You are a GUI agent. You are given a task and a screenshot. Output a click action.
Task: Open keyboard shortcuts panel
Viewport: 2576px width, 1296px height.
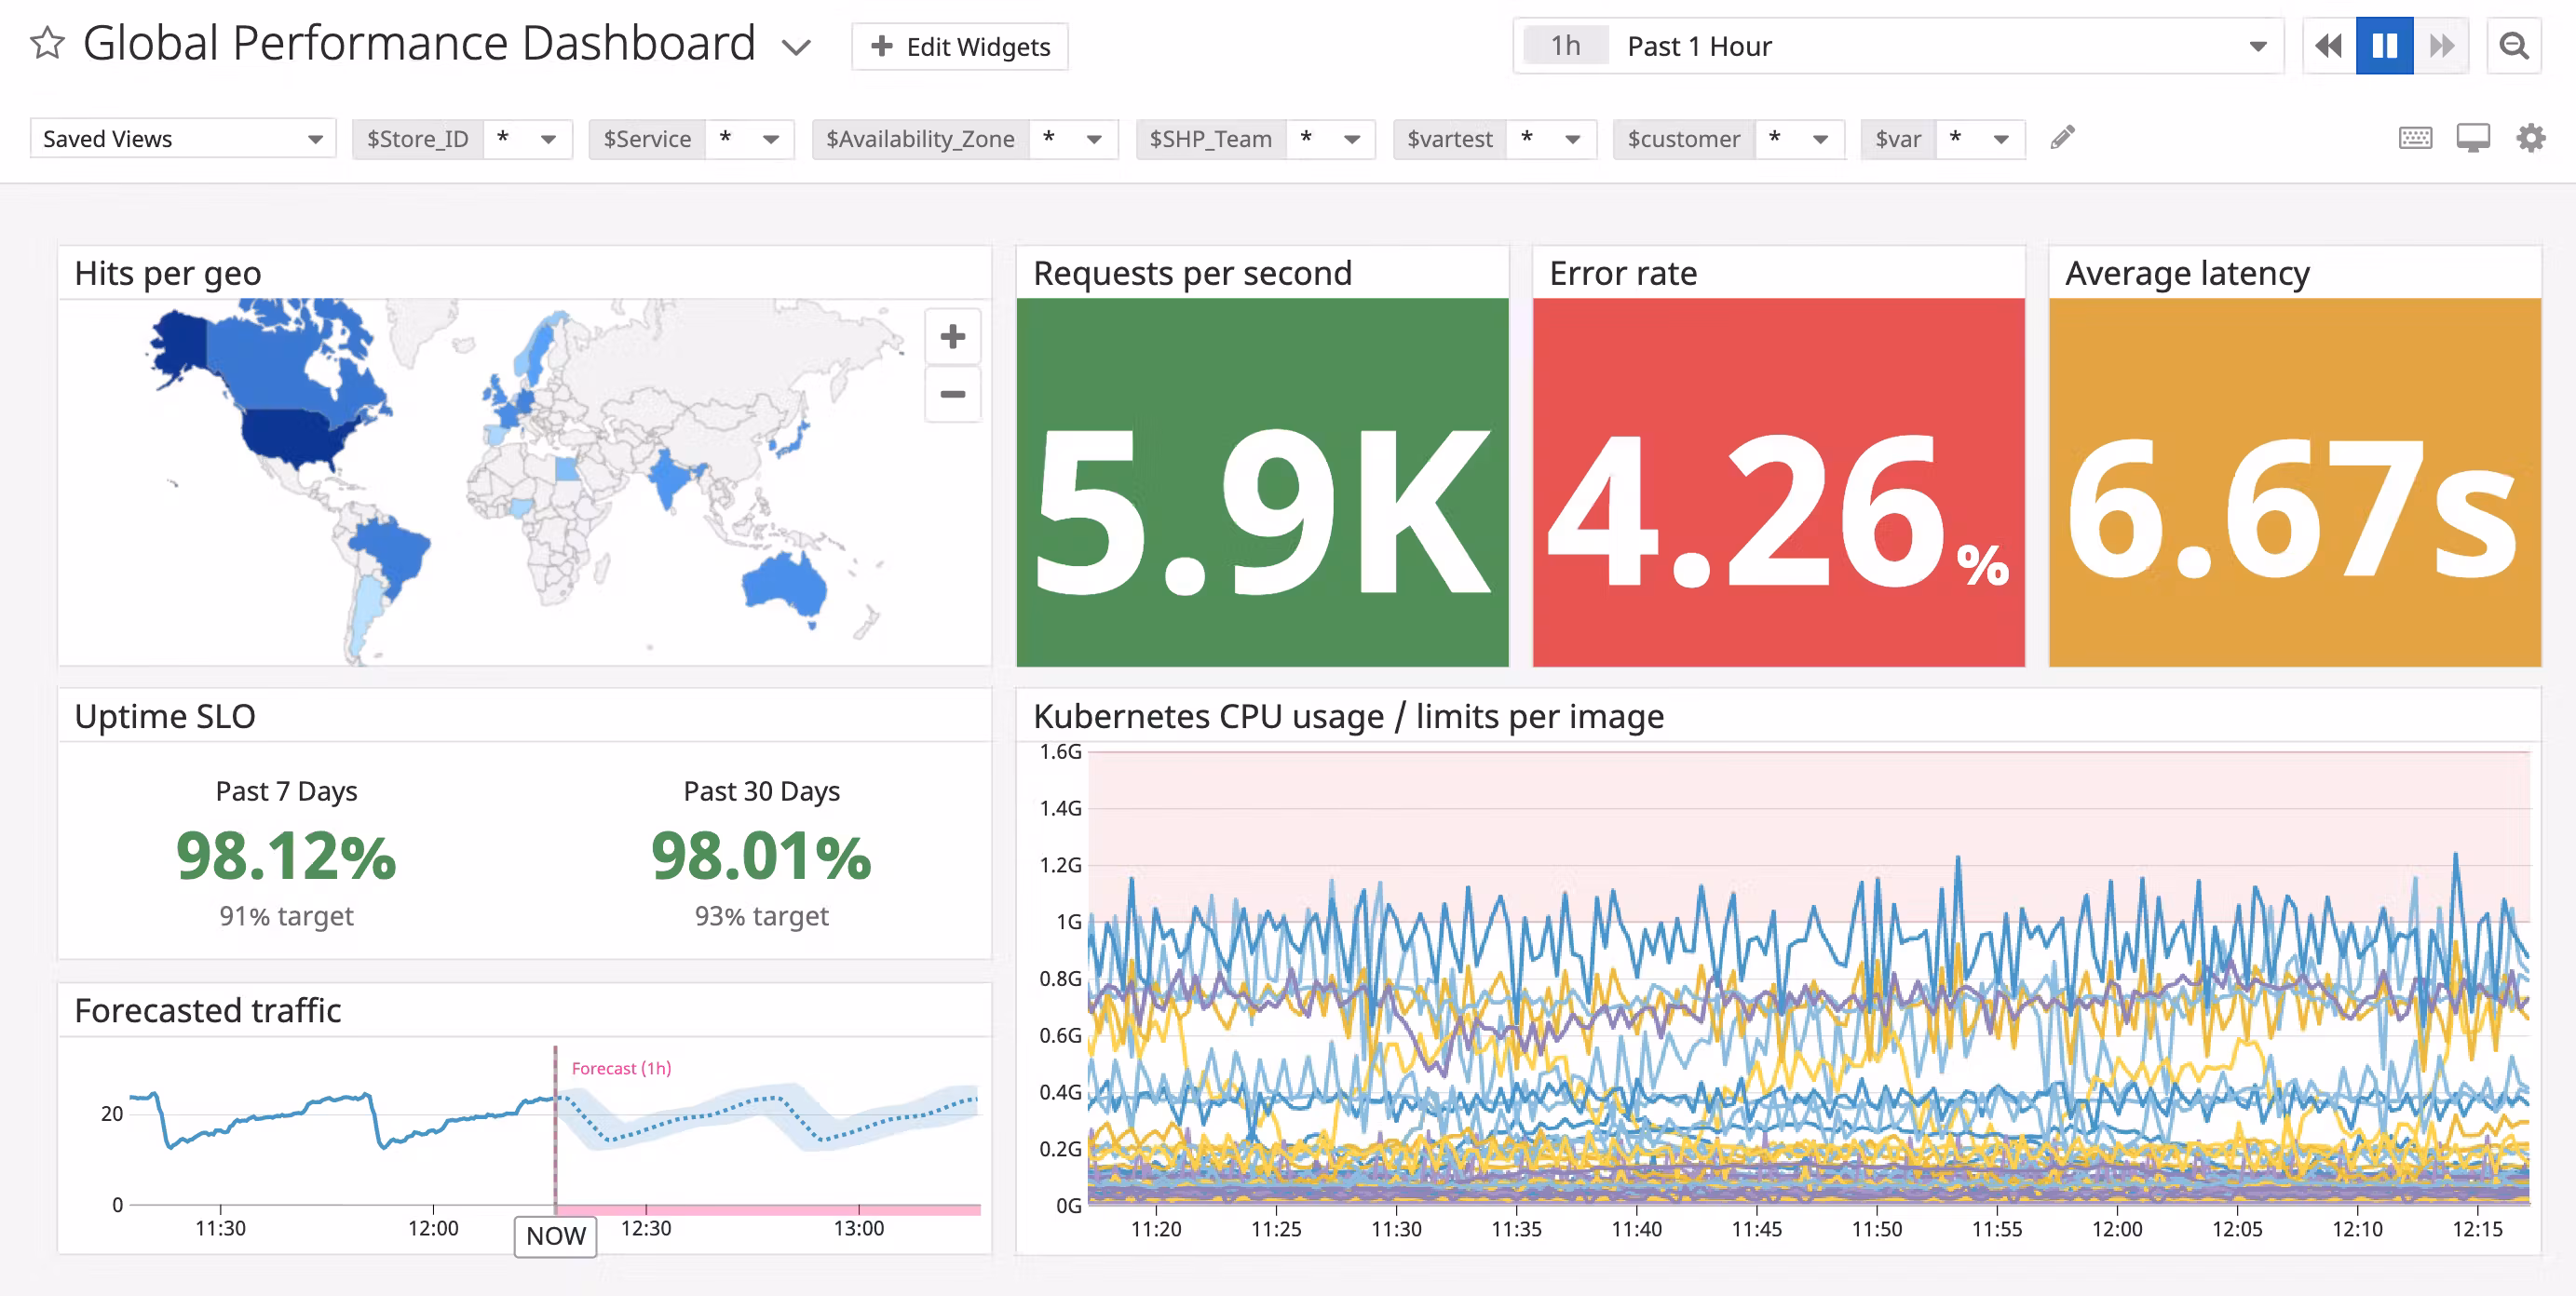(x=2416, y=138)
